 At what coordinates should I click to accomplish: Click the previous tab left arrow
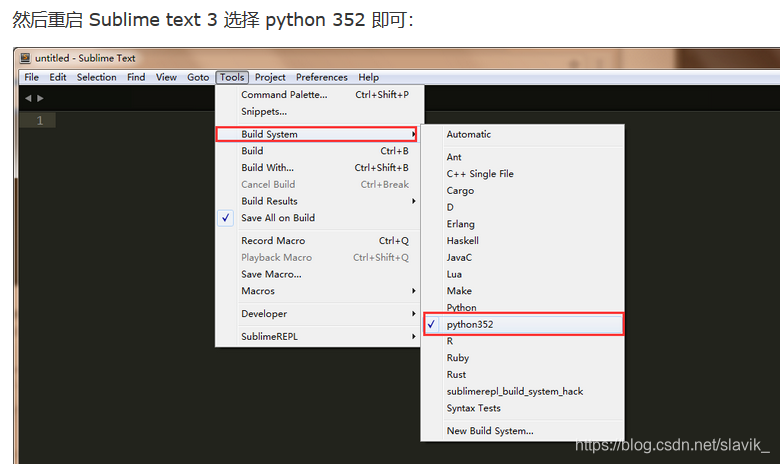point(28,98)
